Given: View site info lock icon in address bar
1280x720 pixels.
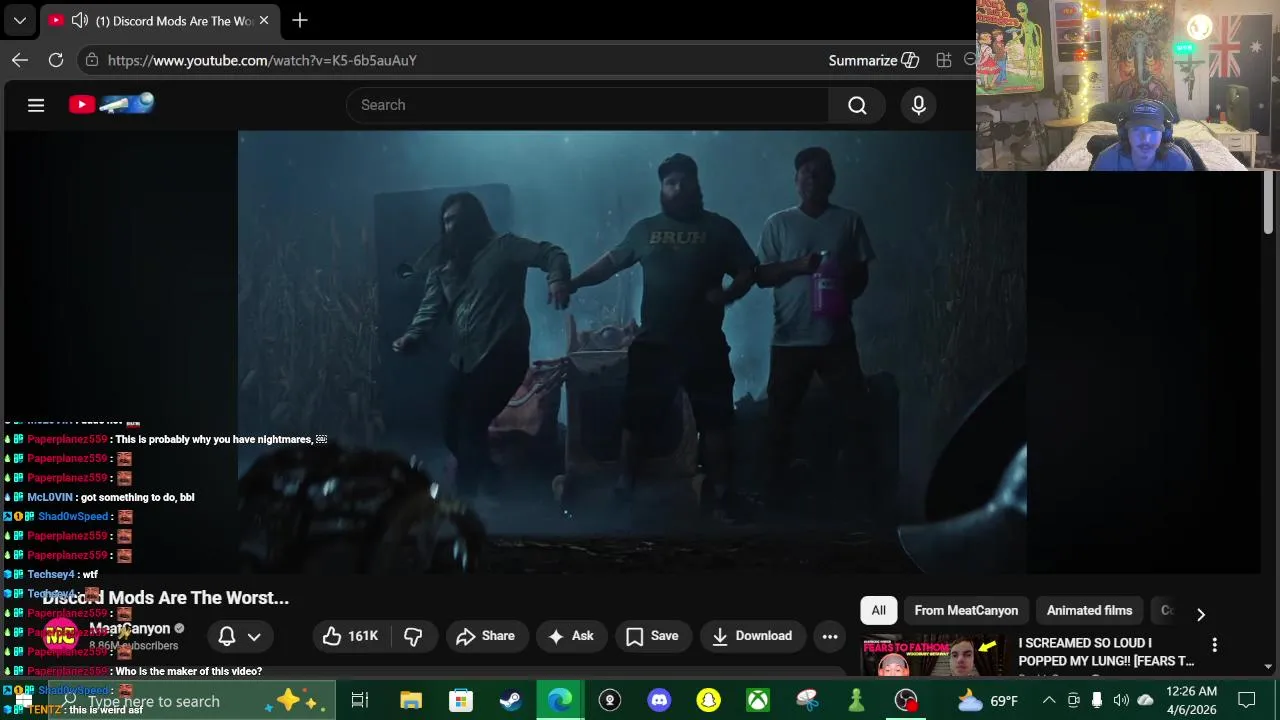Looking at the screenshot, I should tap(92, 60).
